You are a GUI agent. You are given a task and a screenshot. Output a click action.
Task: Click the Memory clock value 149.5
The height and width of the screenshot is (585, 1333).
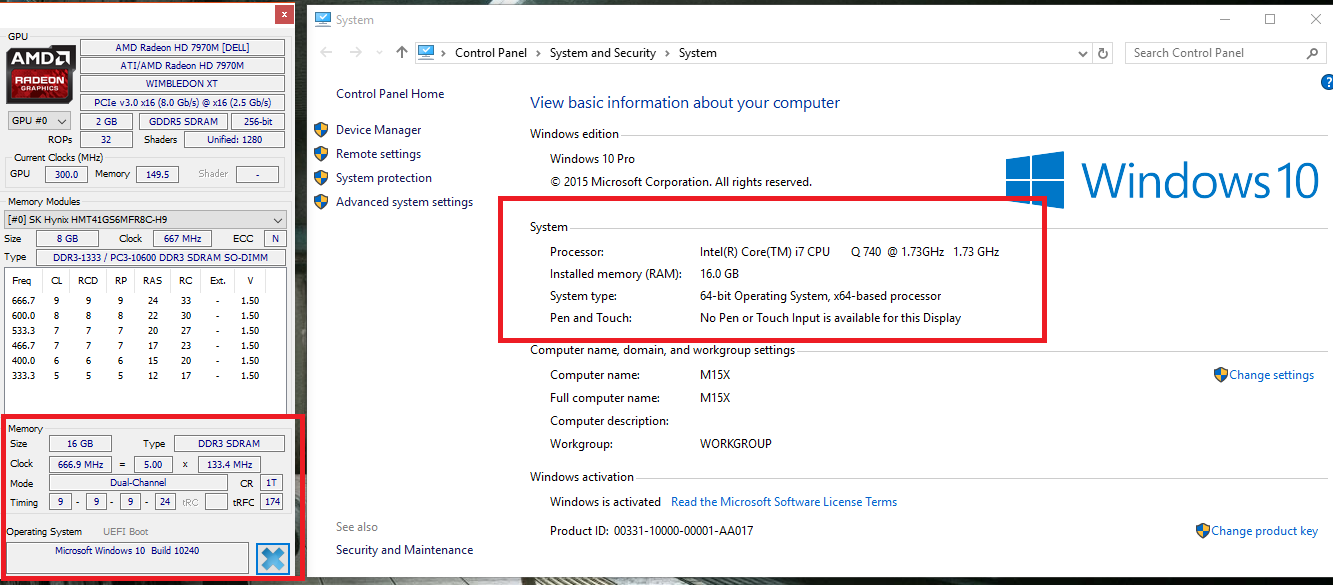pyautogui.click(x=157, y=174)
